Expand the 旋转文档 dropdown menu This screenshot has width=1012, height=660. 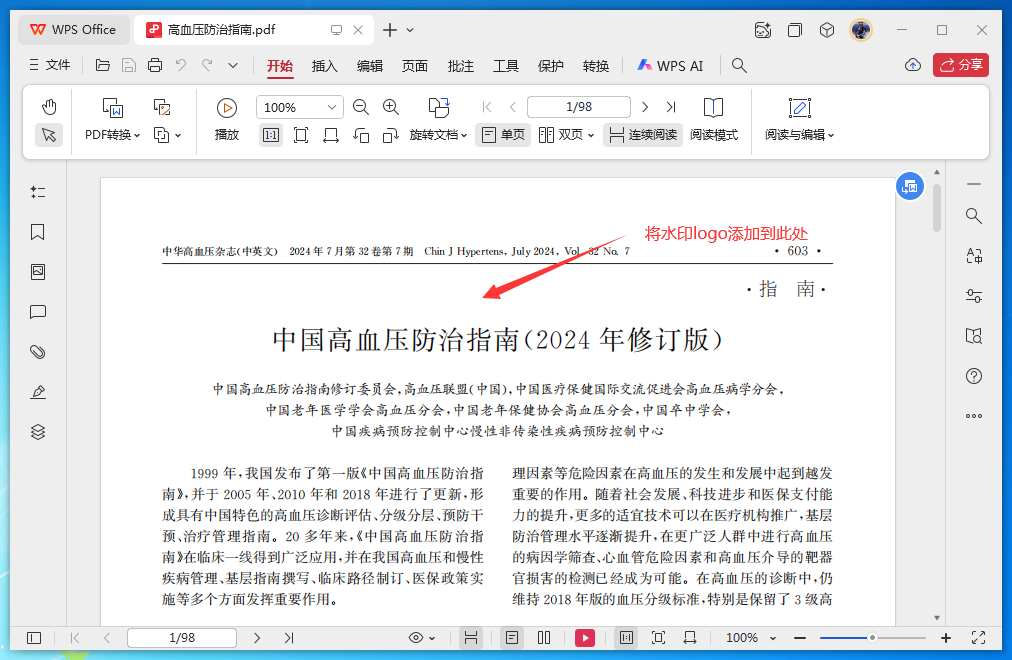[438, 135]
